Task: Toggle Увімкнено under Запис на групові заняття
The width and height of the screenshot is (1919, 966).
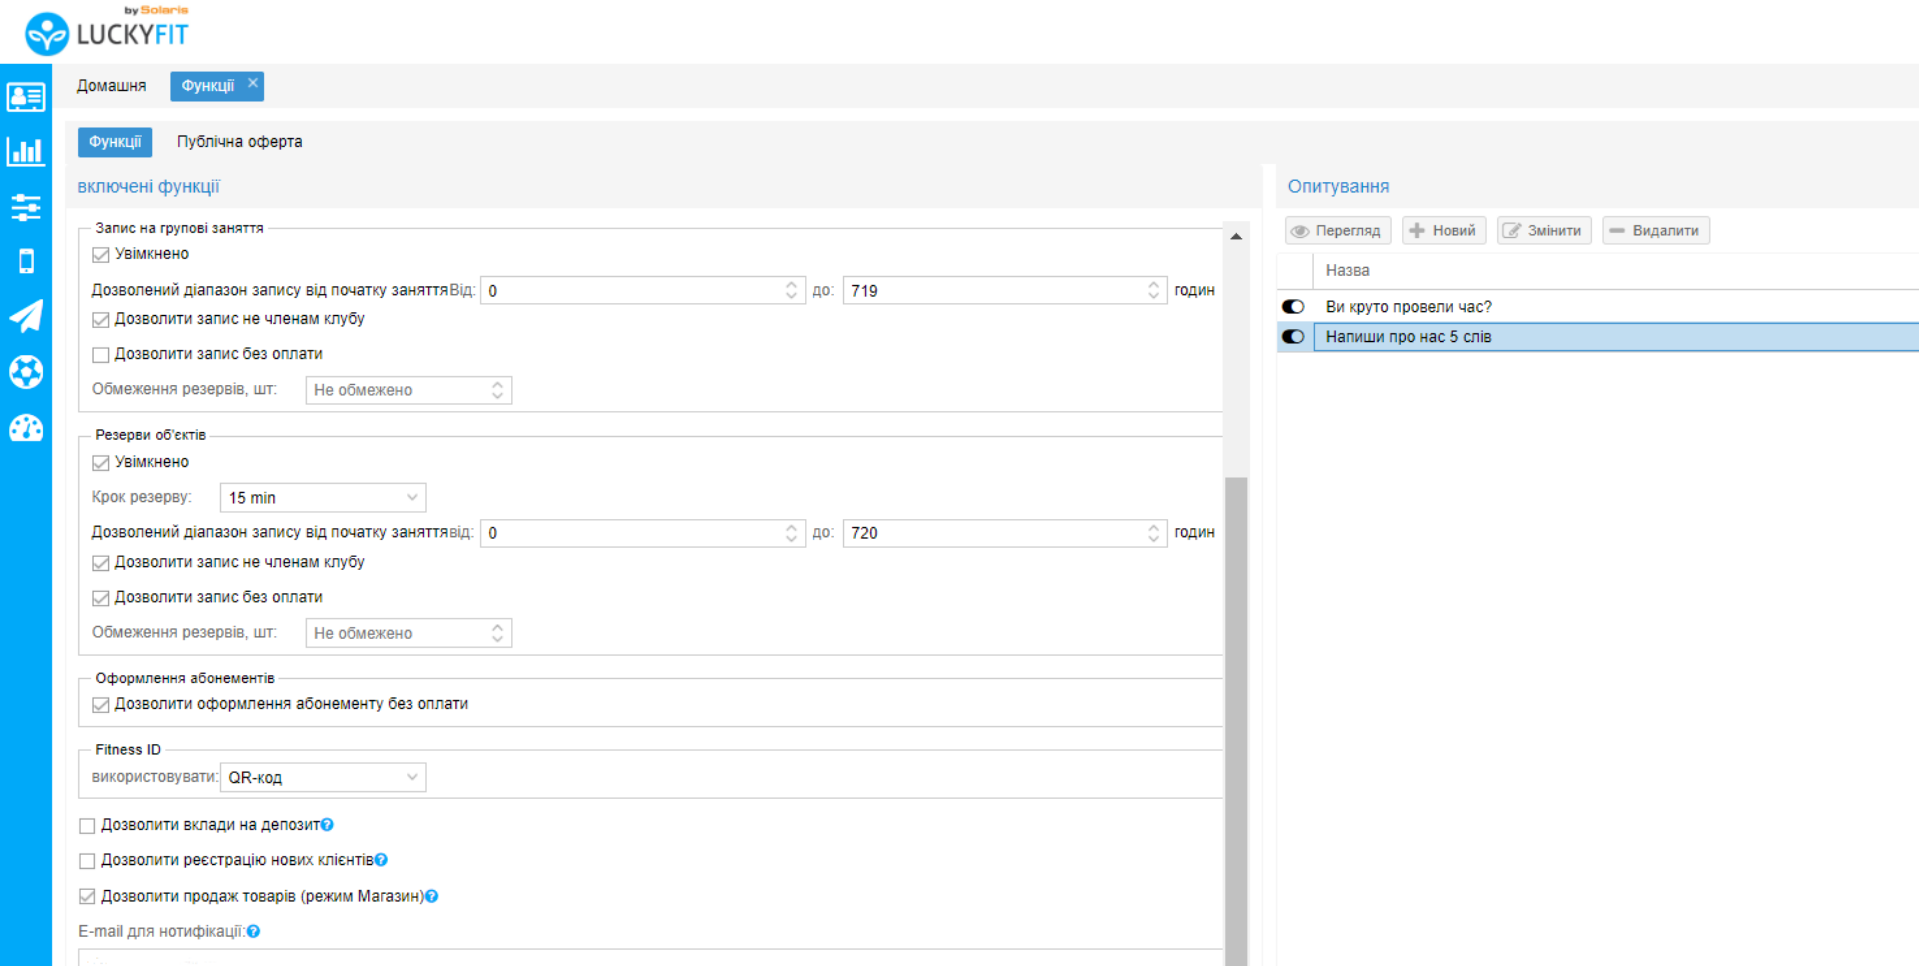Action: click(100, 255)
